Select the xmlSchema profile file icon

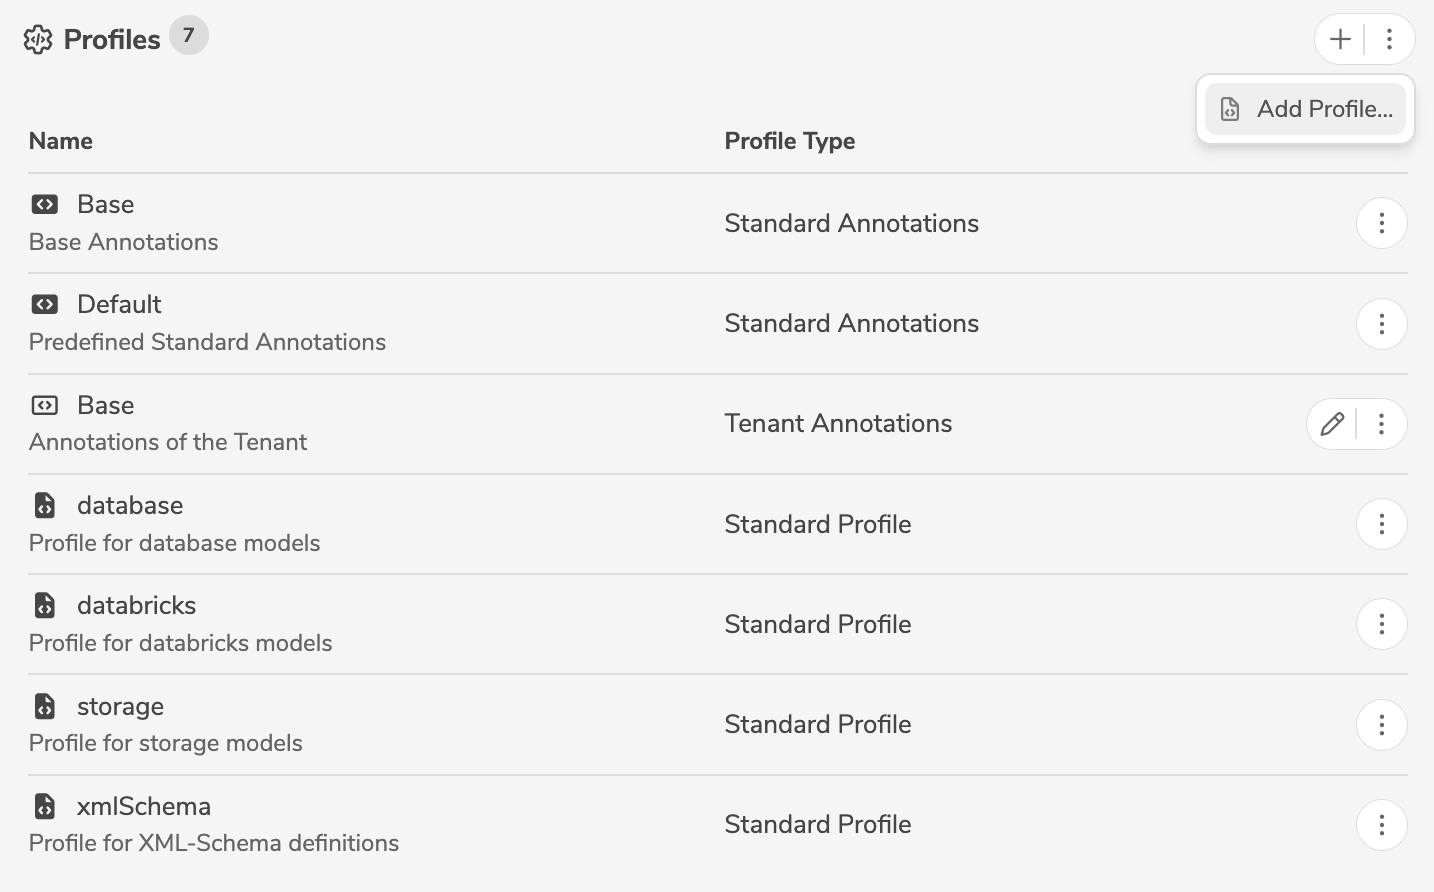[44, 805]
